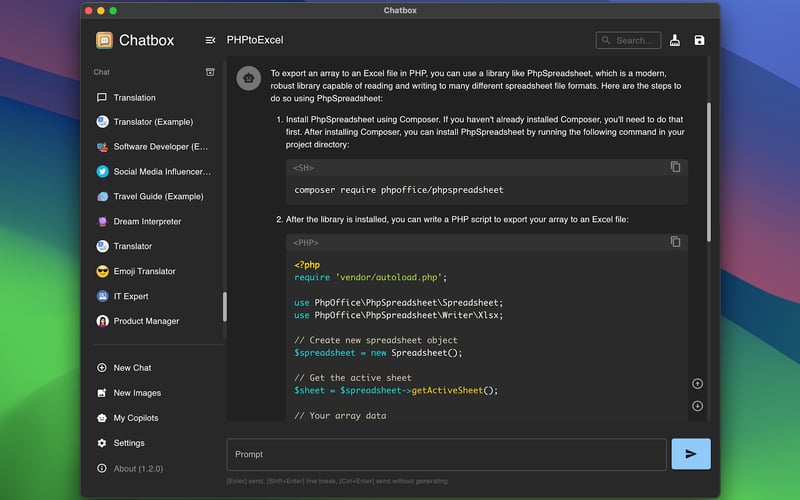Select the Software Developer example chat

(160, 147)
